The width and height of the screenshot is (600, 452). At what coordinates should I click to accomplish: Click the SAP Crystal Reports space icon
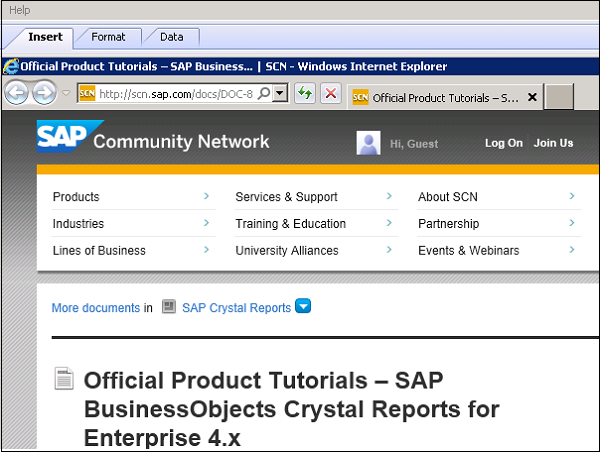coord(168,307)
